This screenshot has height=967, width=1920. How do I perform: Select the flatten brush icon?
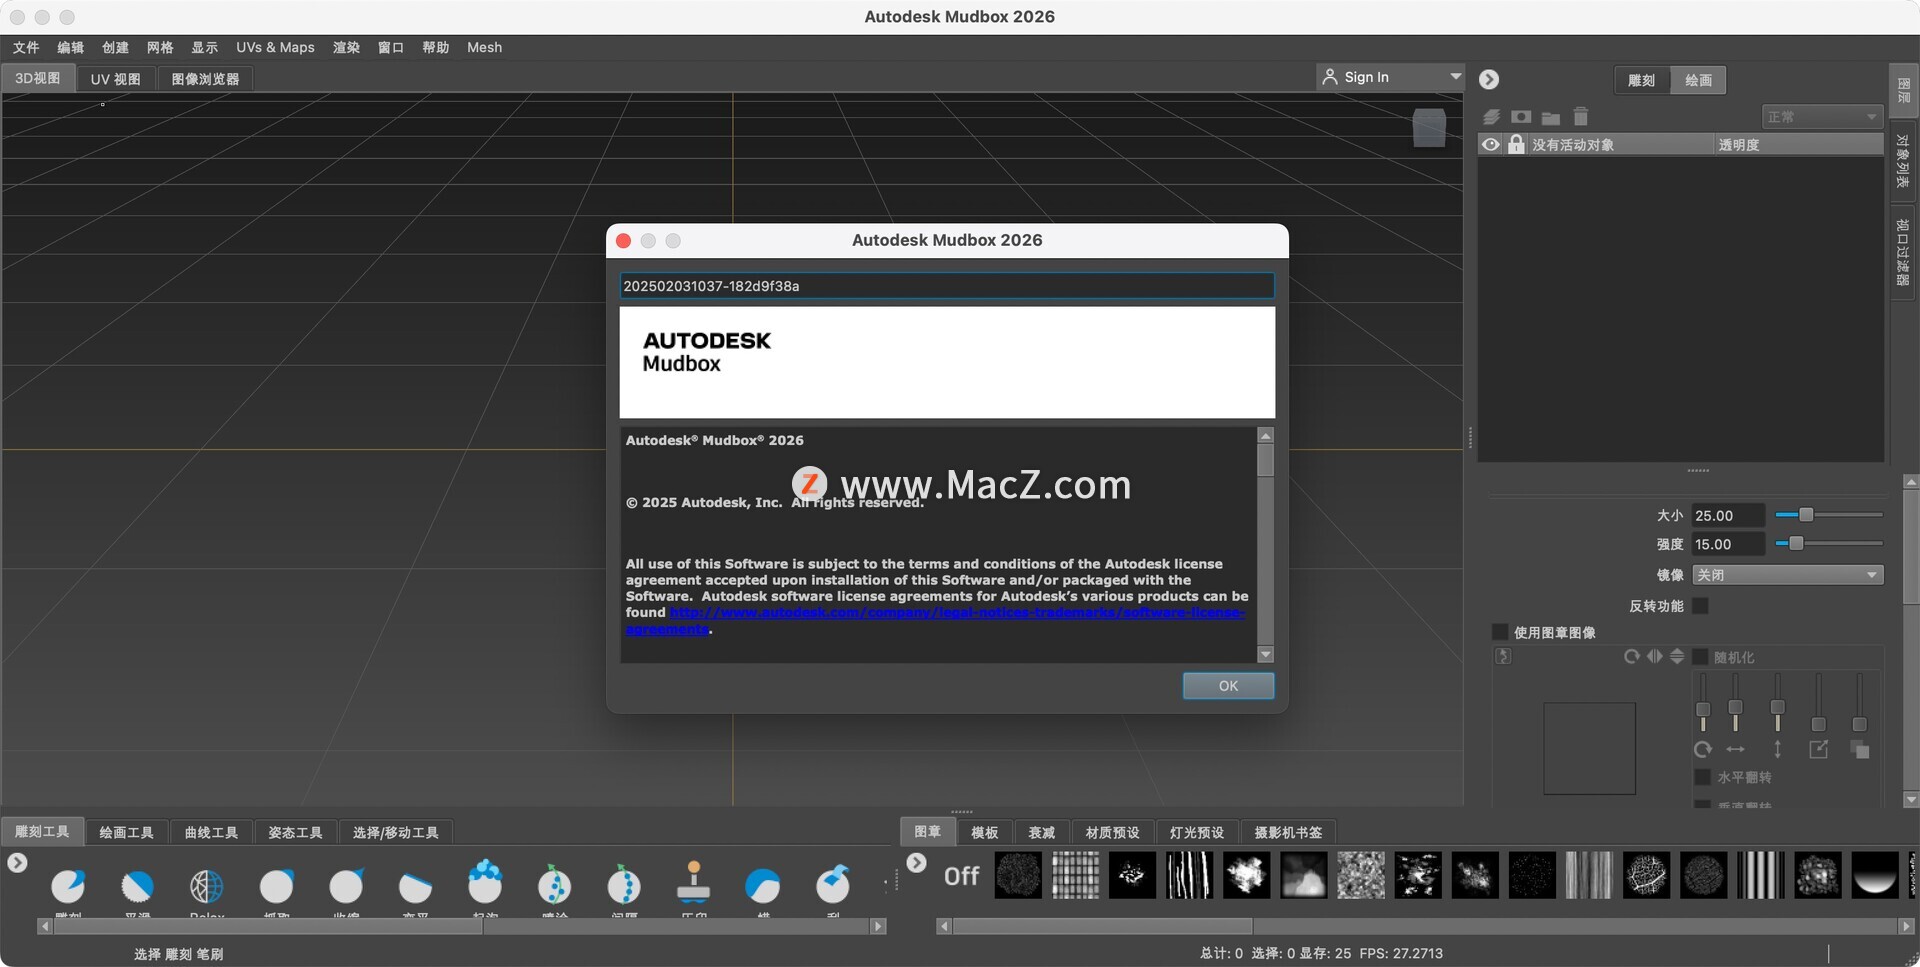point(415,886)
